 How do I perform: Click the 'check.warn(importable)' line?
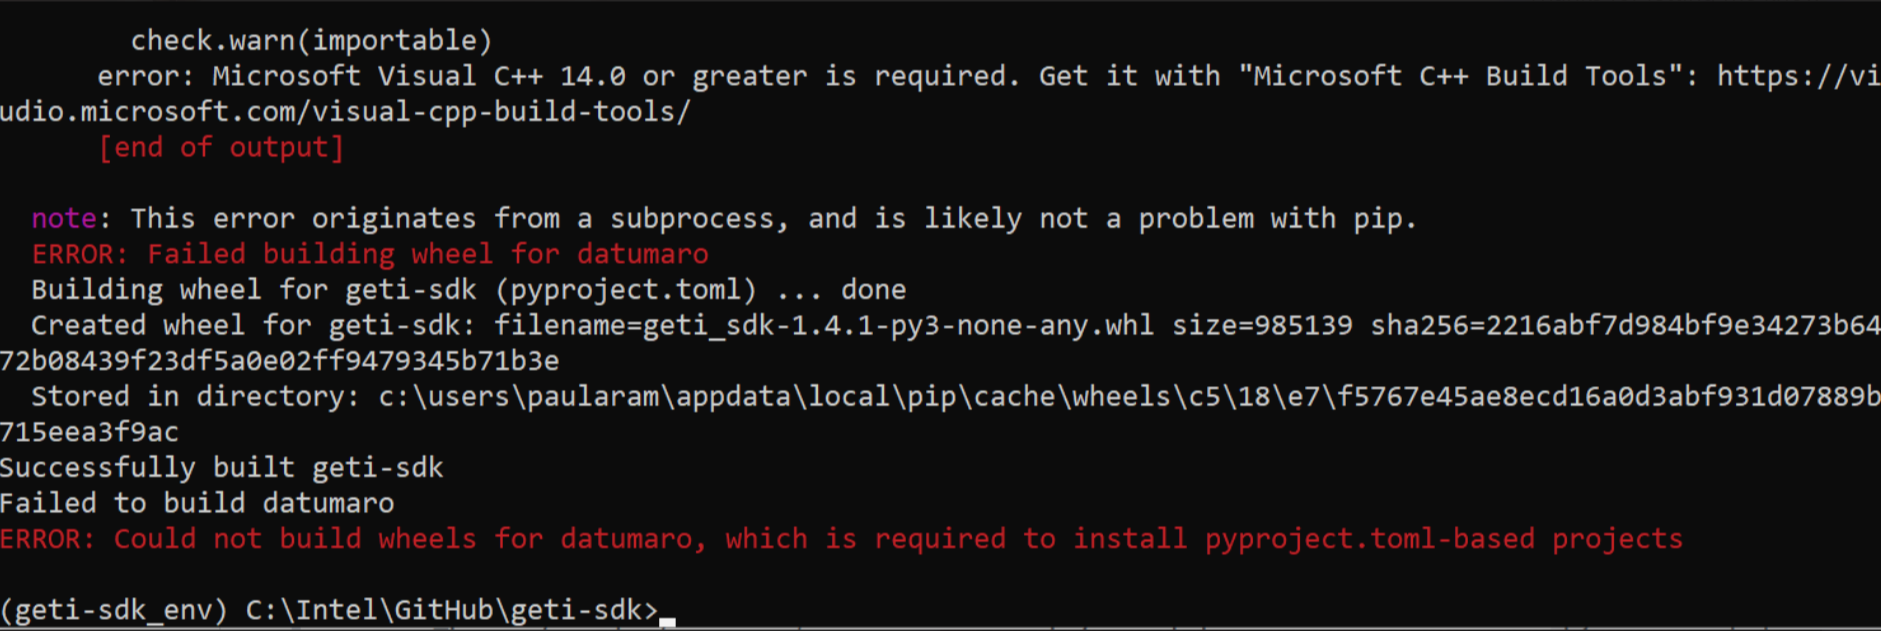coord(311,40)
